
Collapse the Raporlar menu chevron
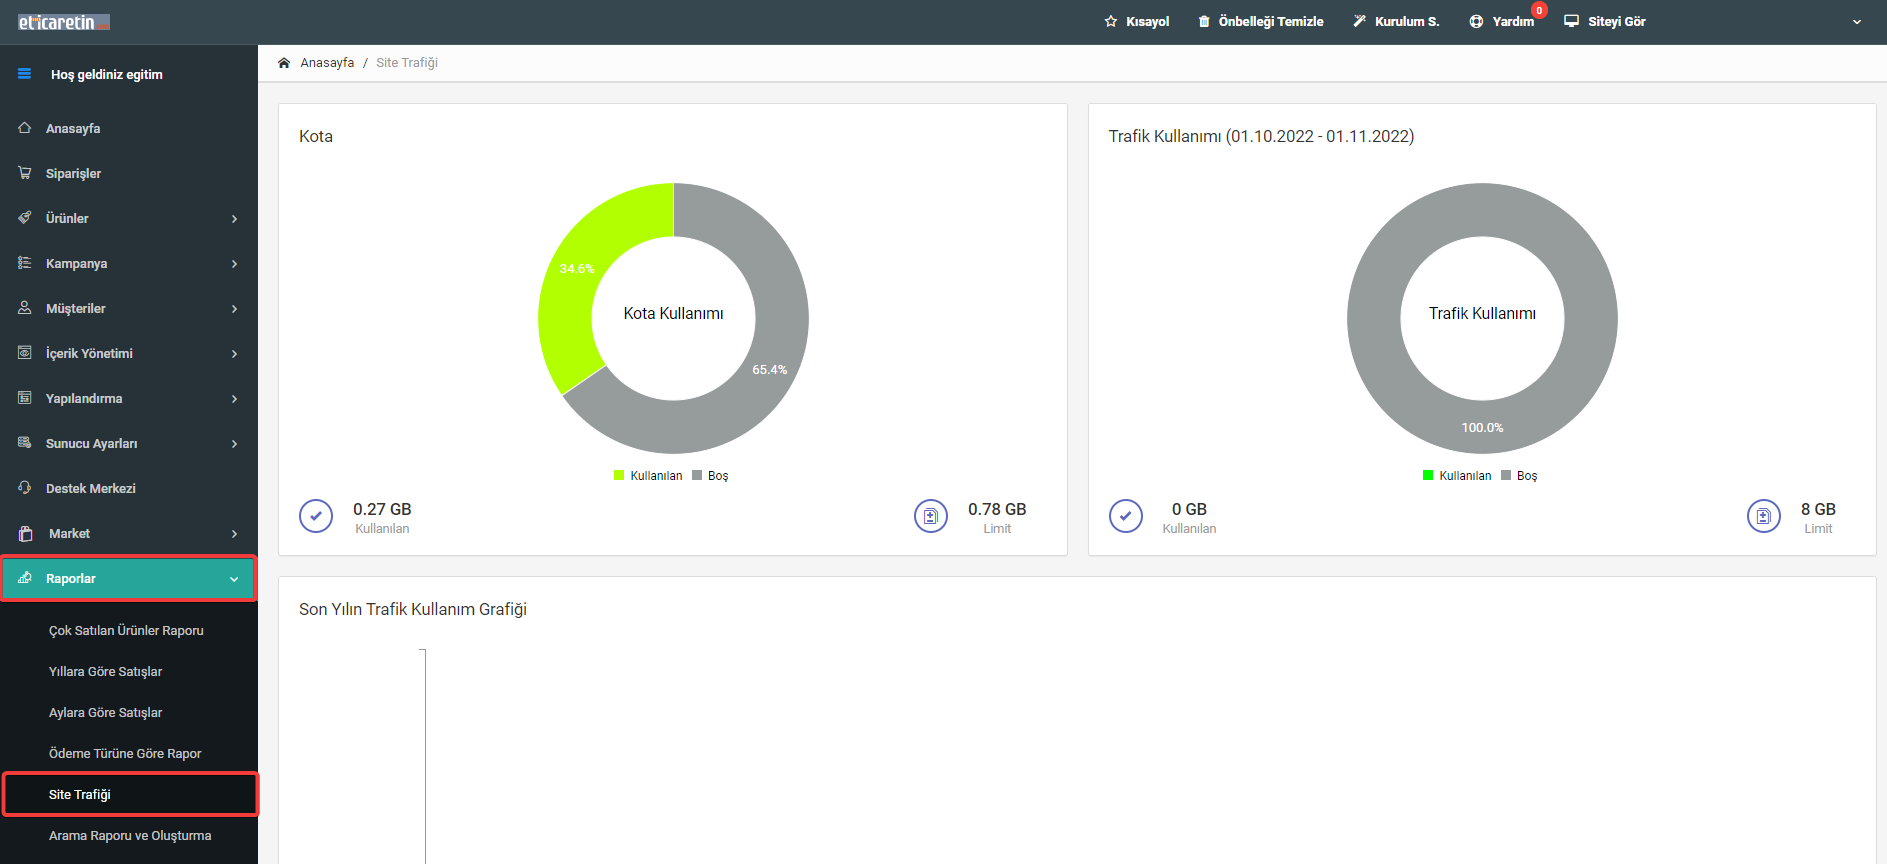click(234, 579)
